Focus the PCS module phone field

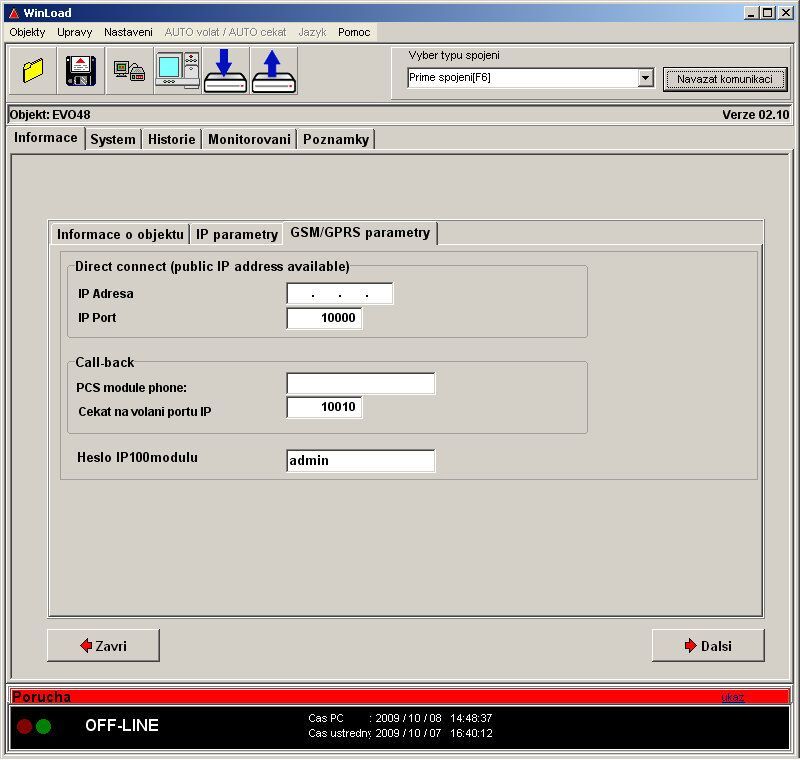(x=360, y=384)
